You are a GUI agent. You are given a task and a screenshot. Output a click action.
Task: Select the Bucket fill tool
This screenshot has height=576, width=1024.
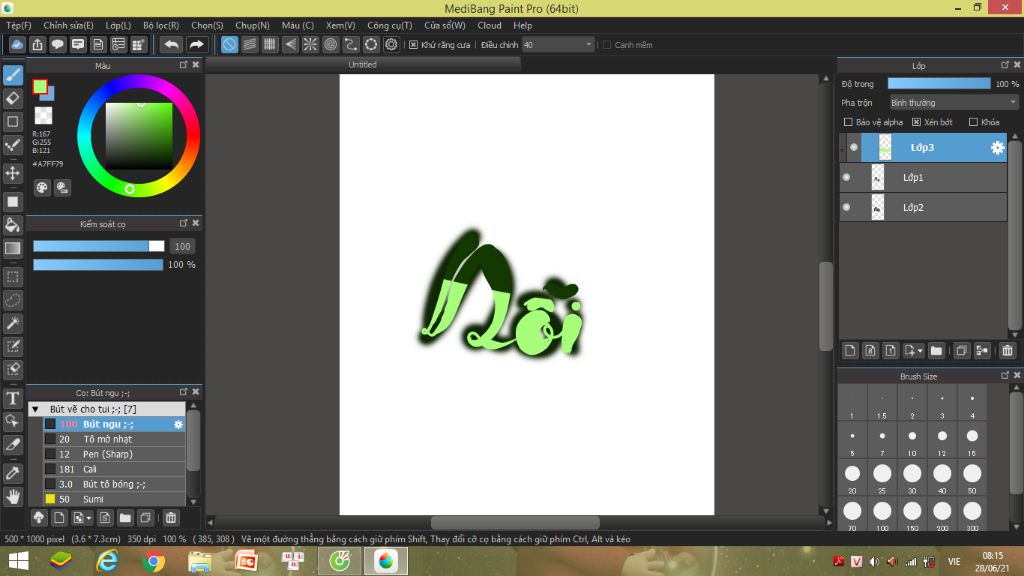pyautogui.click(x=12, y=225)
